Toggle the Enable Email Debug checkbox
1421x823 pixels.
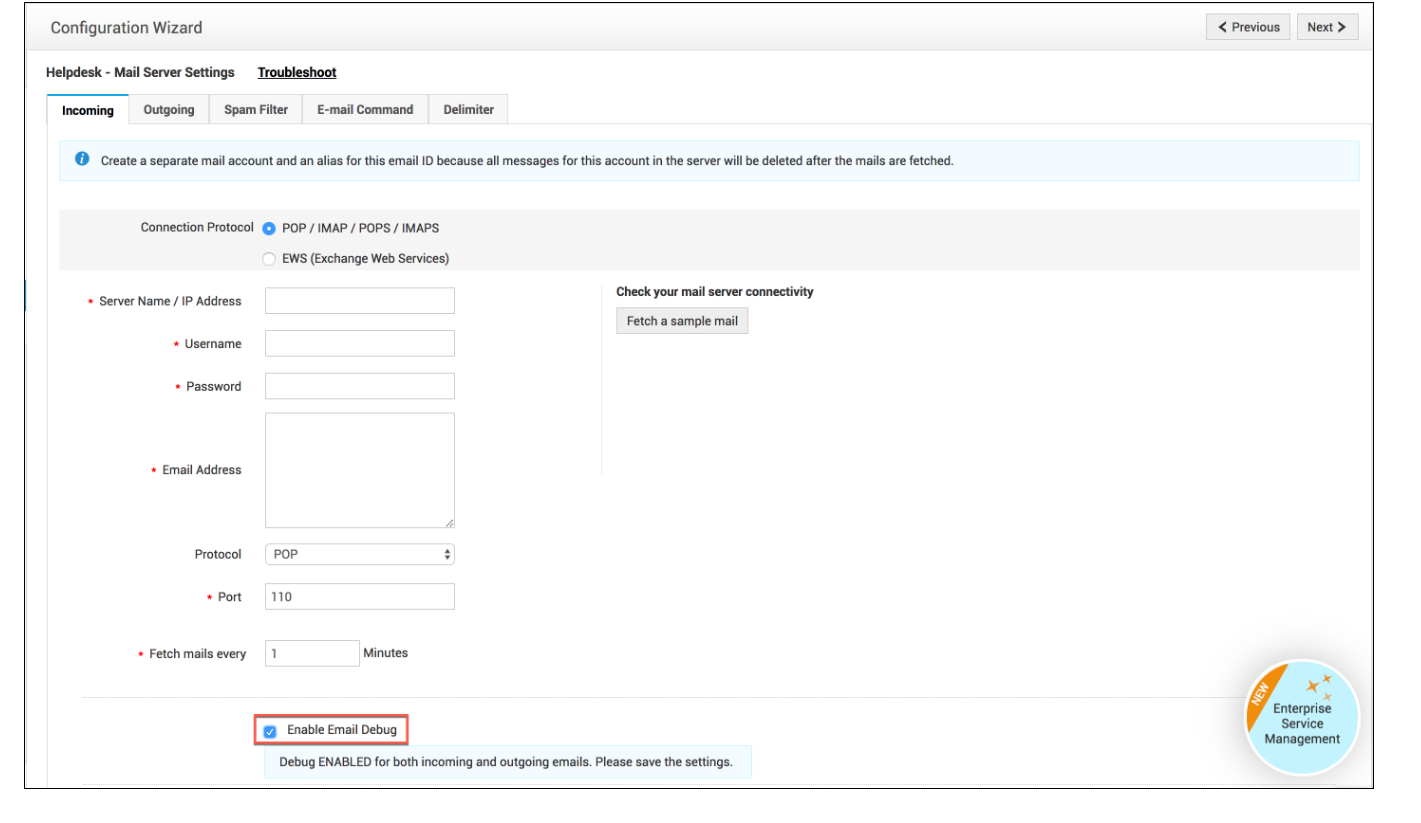point(270,731)
